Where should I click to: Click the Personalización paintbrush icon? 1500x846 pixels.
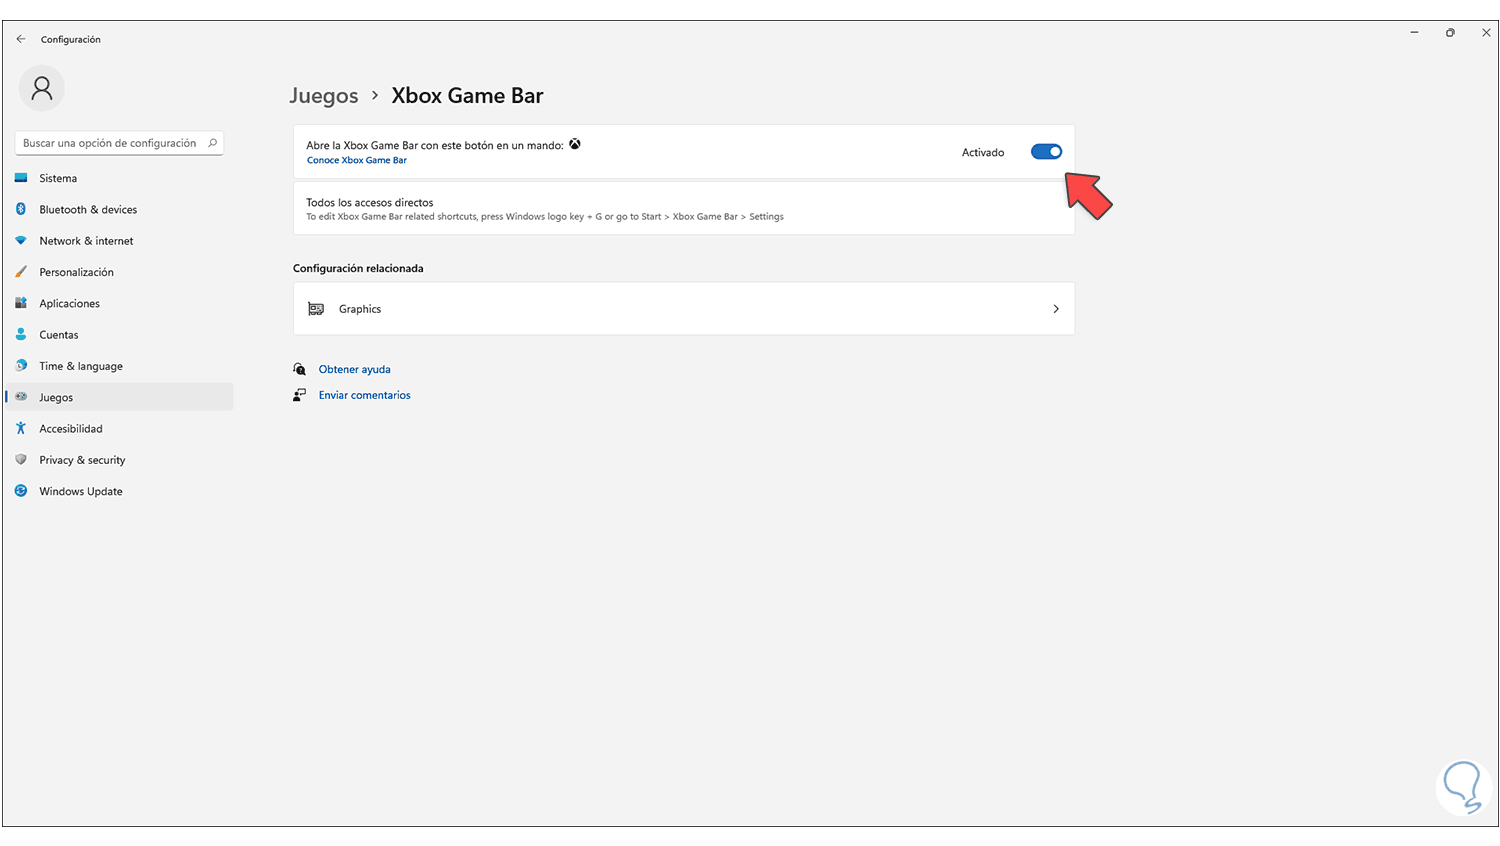(21, 272)
